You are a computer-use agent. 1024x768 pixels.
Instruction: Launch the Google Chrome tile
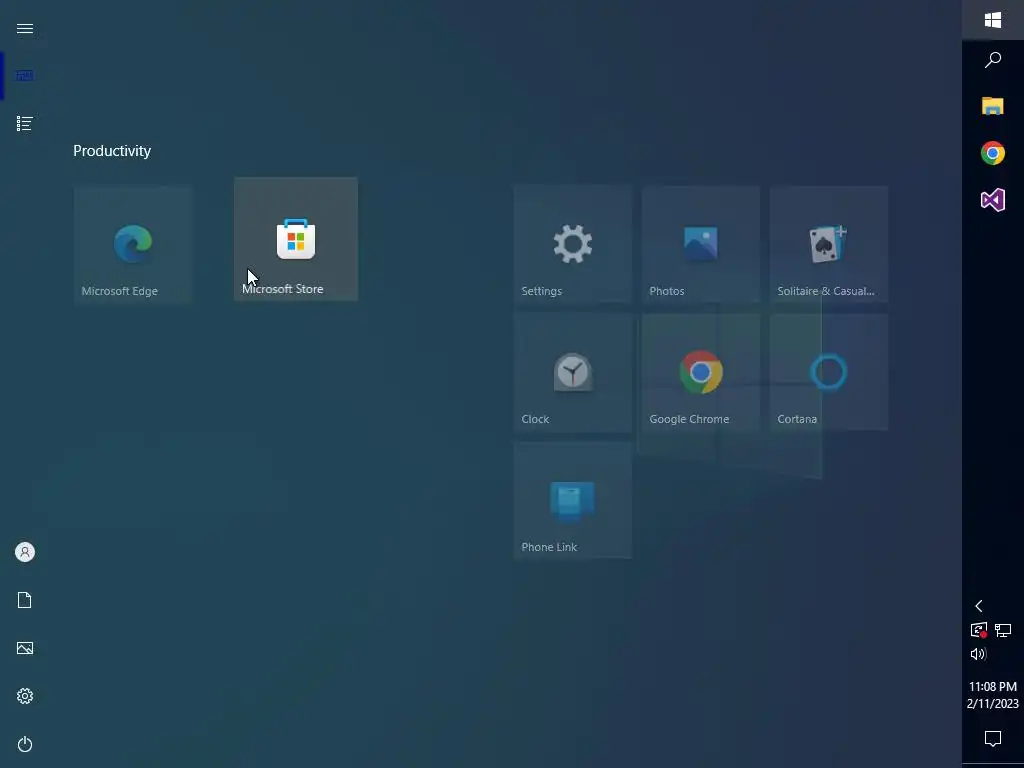(701, 372)
